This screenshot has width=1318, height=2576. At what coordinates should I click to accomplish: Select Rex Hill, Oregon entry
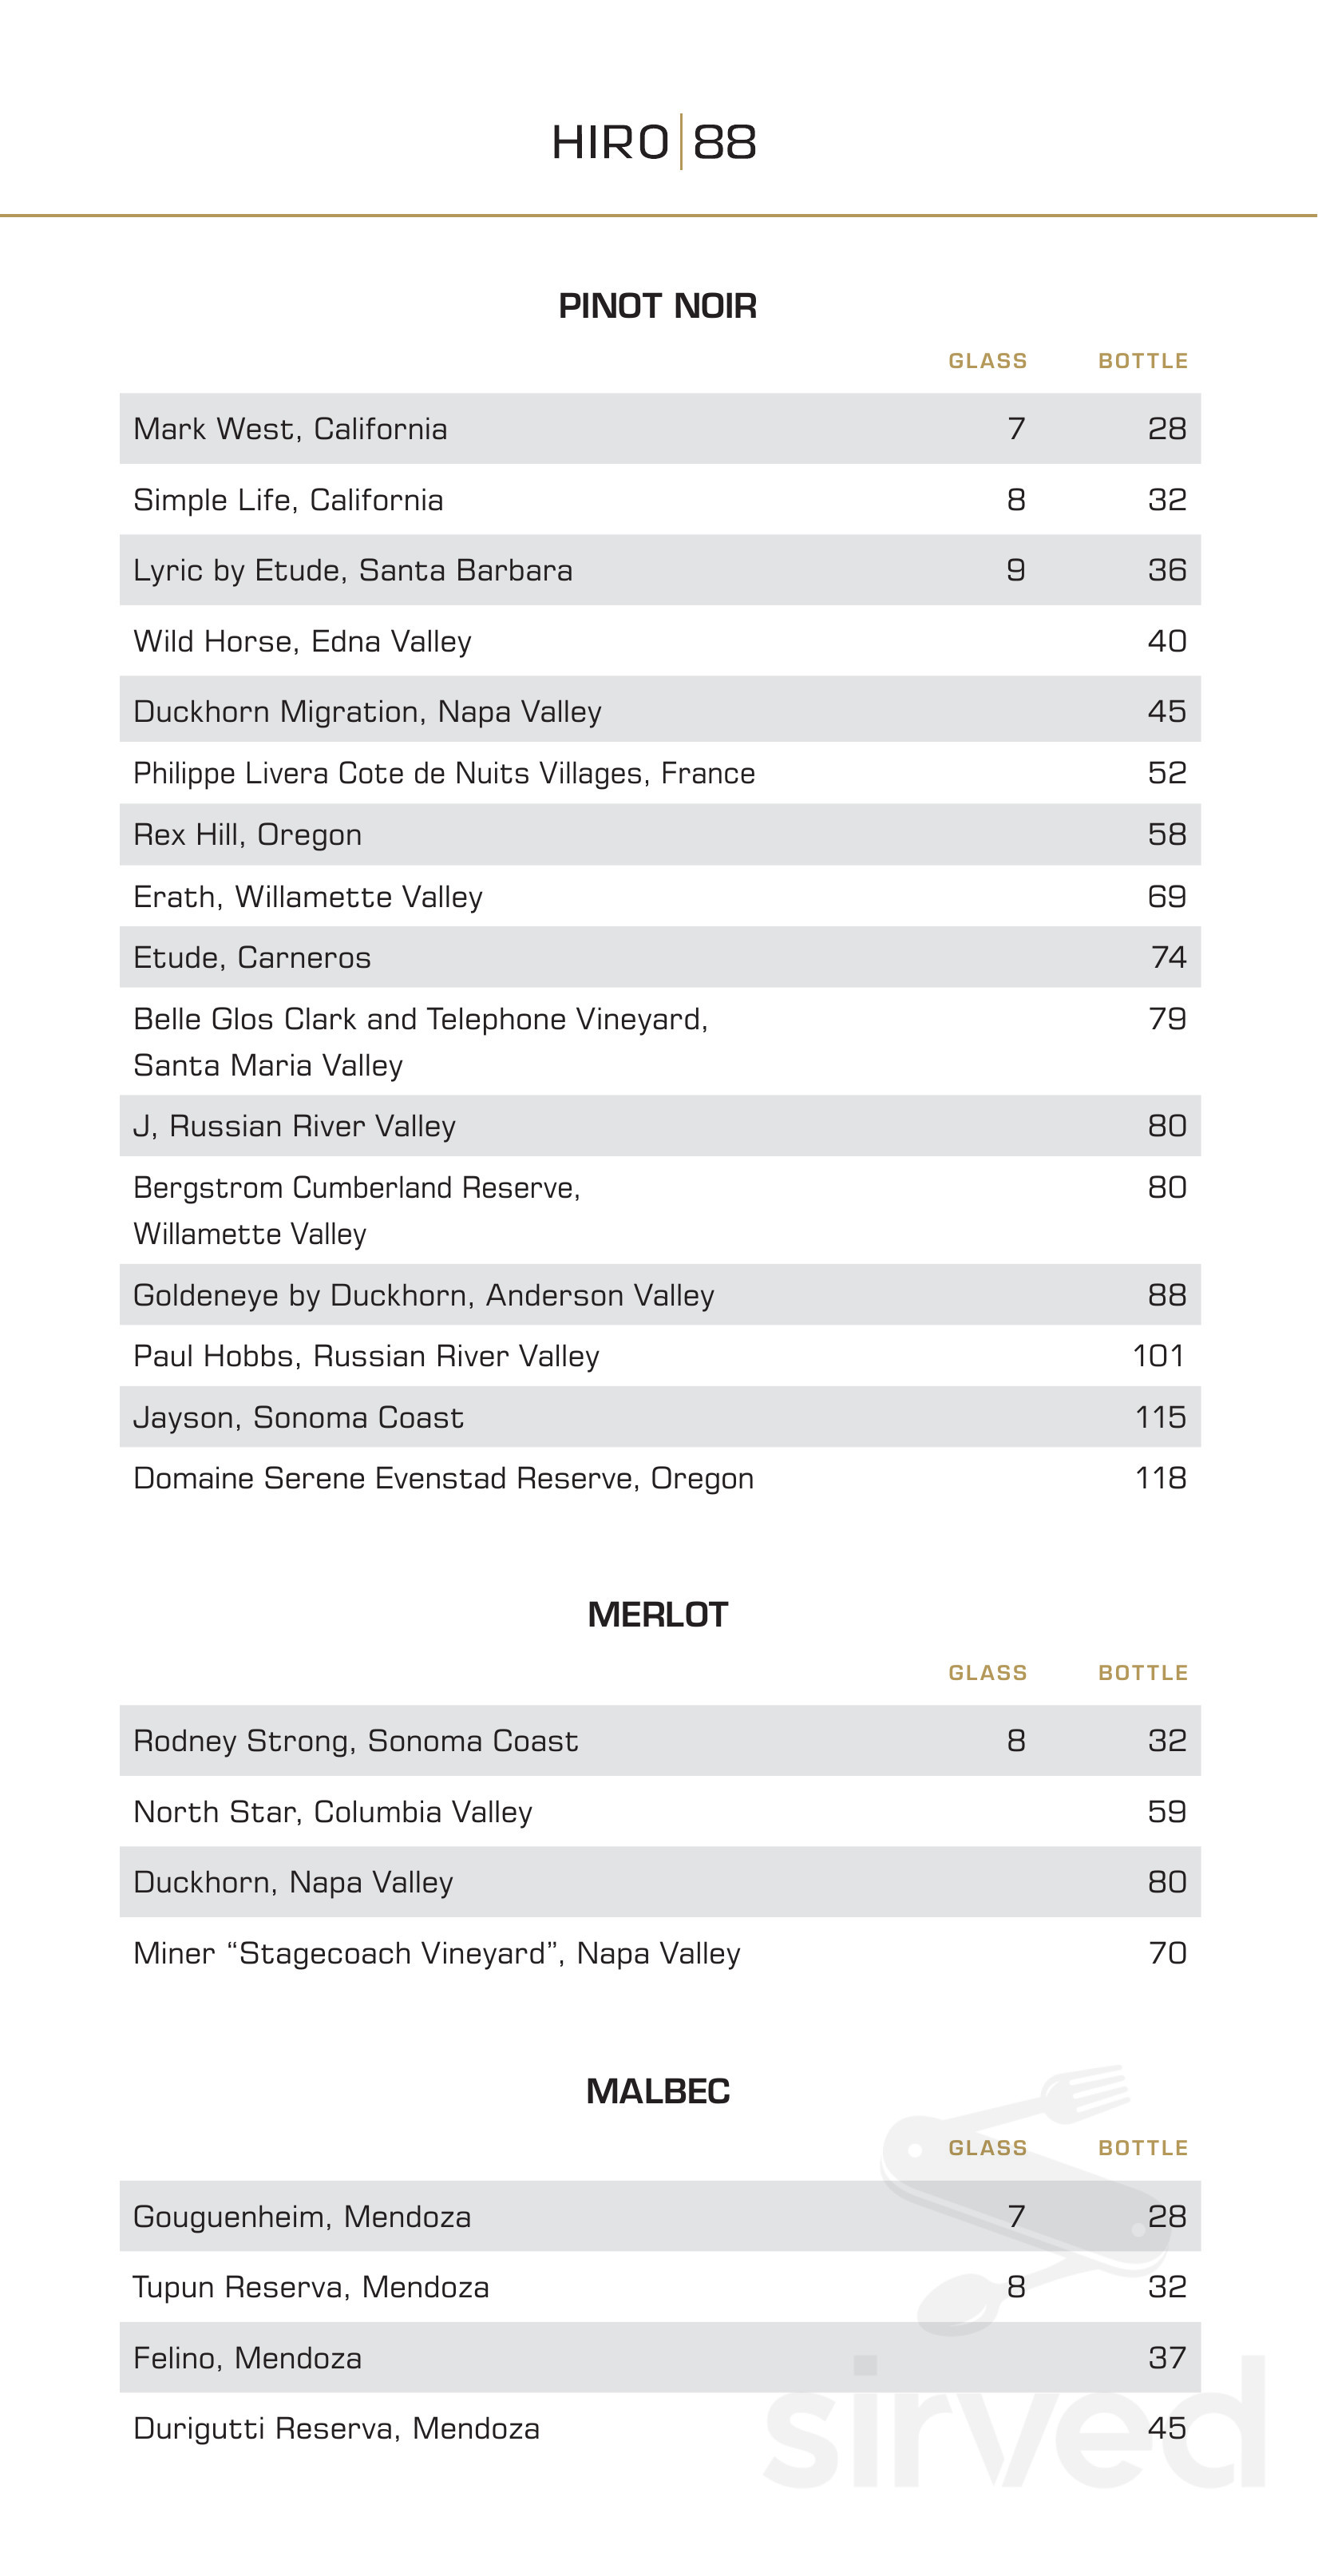point(247,834)
